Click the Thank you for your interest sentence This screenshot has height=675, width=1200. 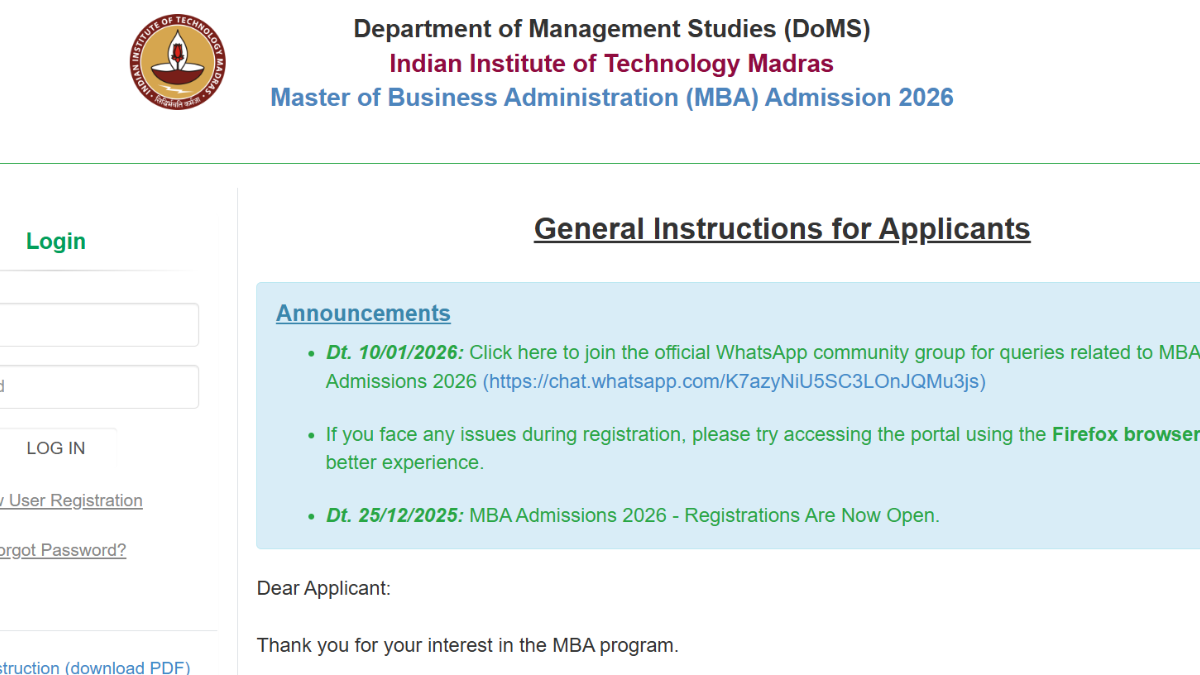click(x=467, y=645)
